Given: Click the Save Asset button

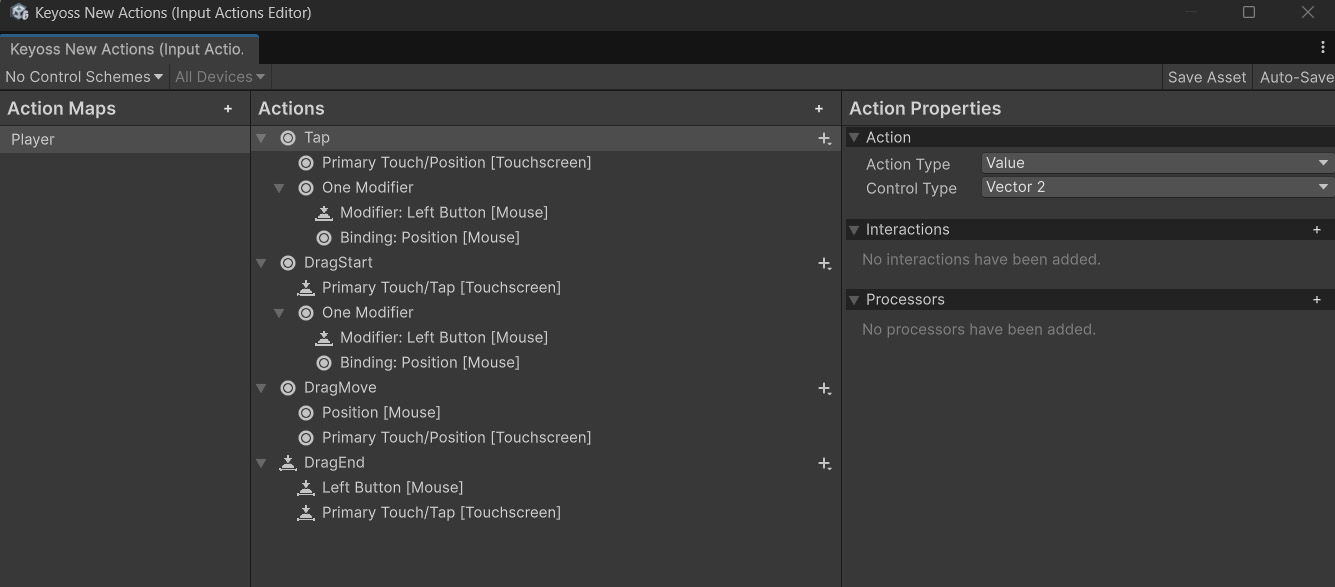Looking at the screenshot, I should [x=1206, y=77].
